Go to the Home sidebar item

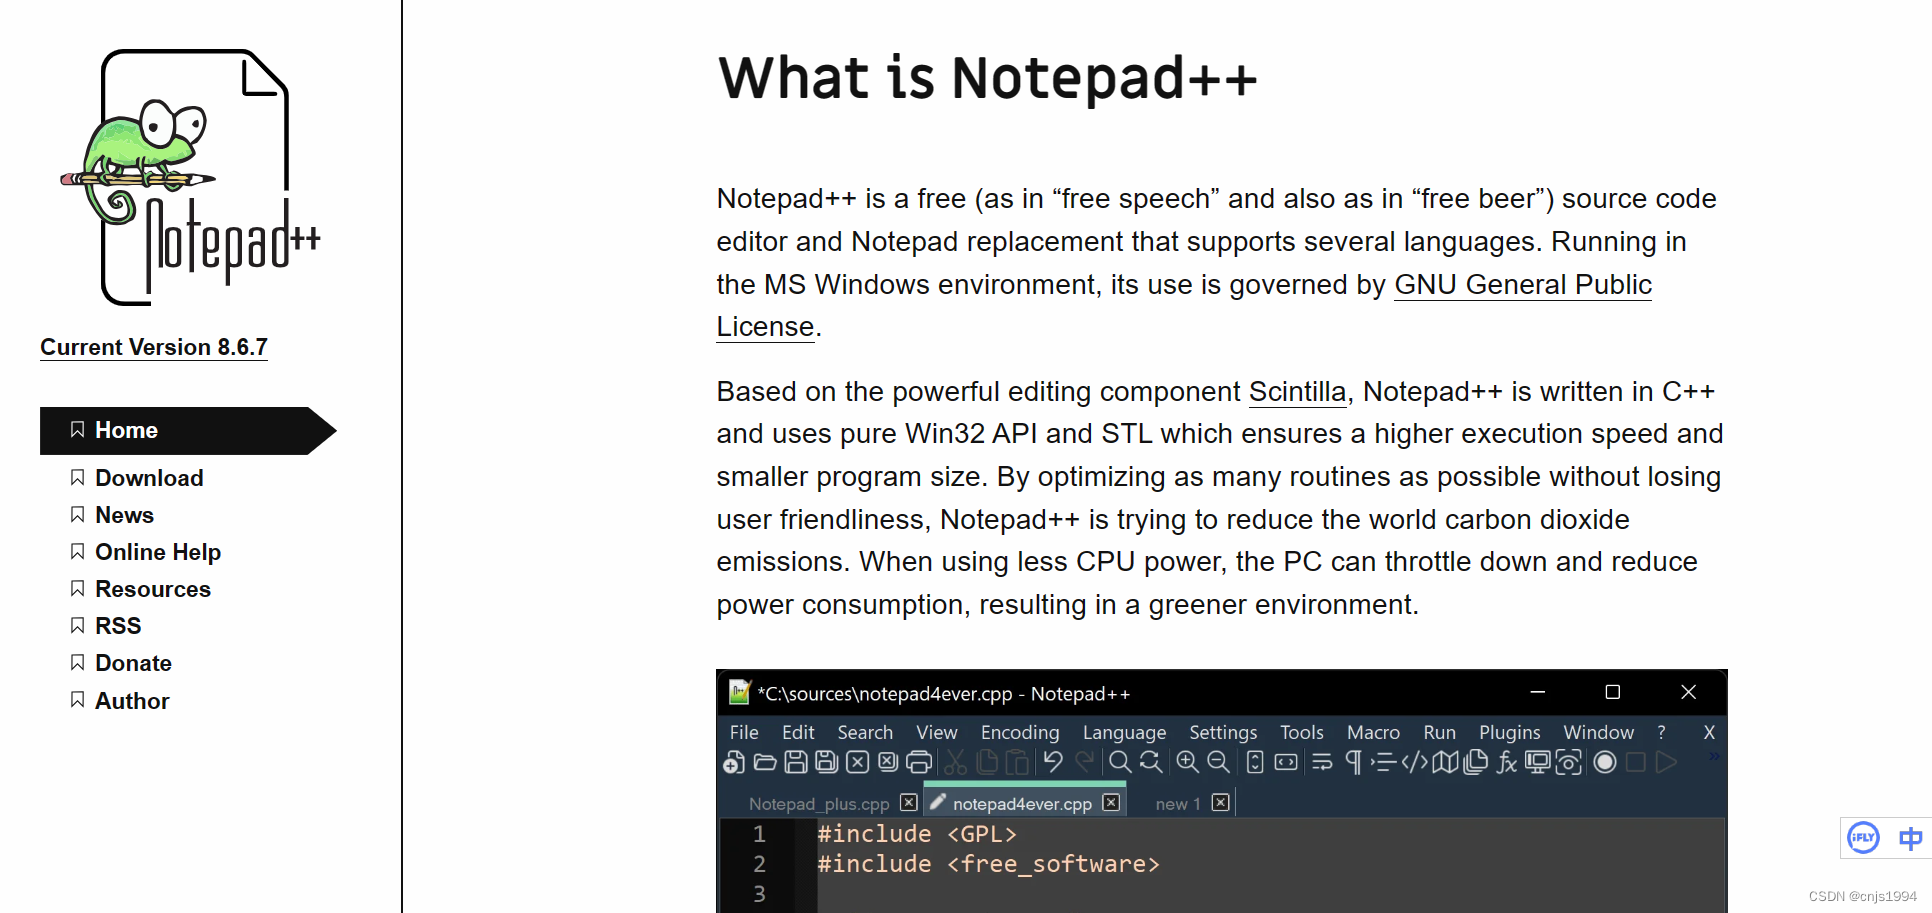189,430
